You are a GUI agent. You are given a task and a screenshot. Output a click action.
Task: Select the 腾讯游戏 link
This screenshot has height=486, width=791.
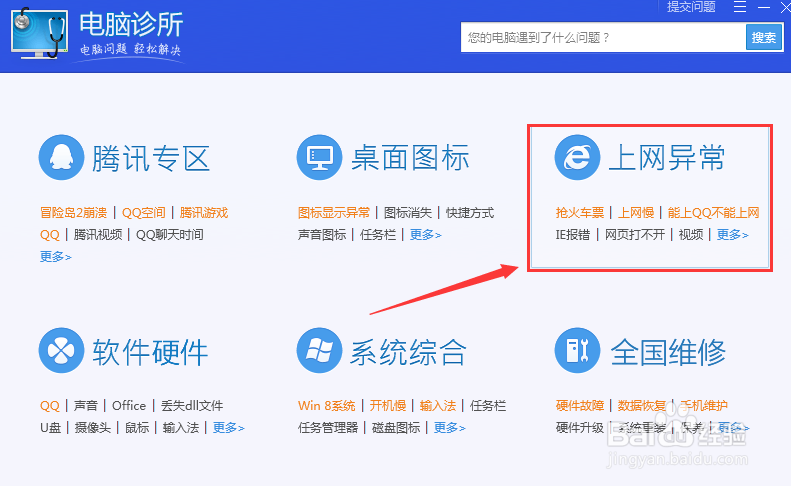coord(204,212)
